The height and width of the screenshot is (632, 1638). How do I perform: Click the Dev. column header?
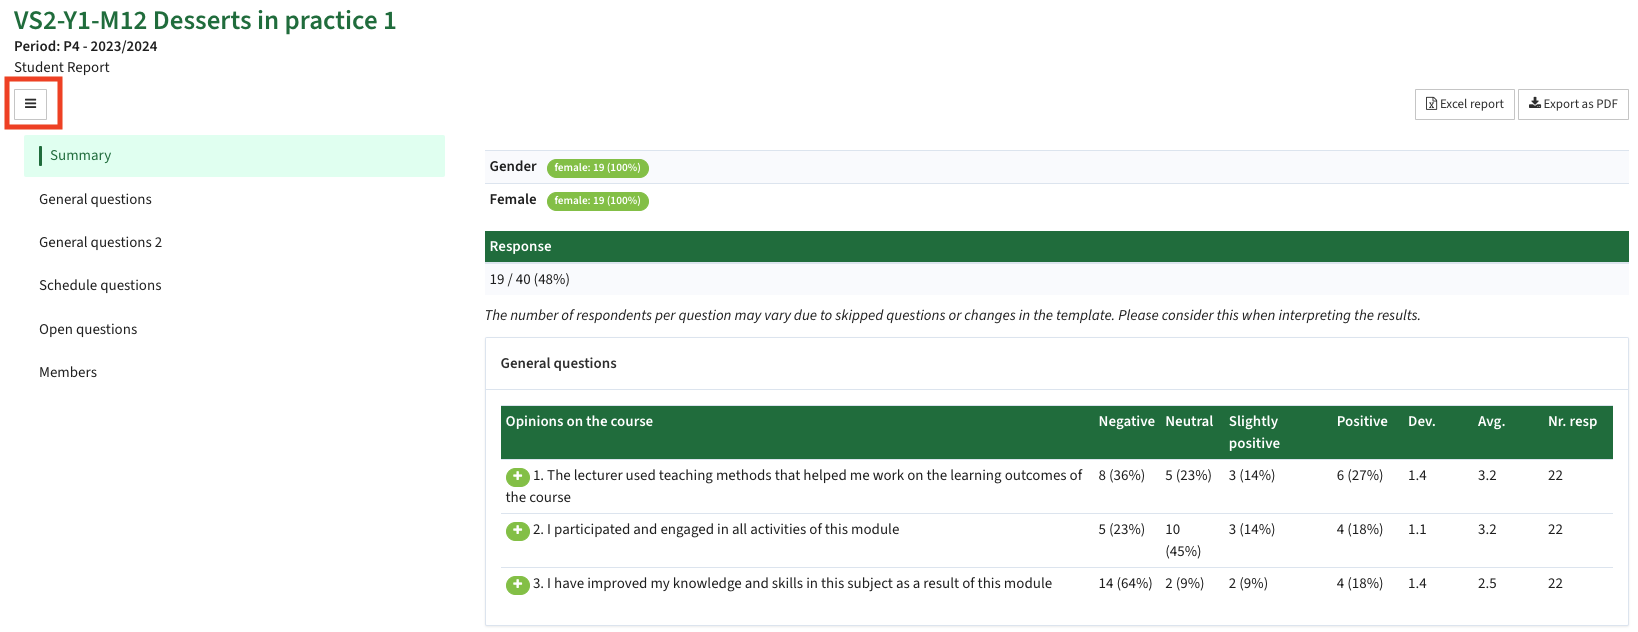click(x=1421, y=421)
